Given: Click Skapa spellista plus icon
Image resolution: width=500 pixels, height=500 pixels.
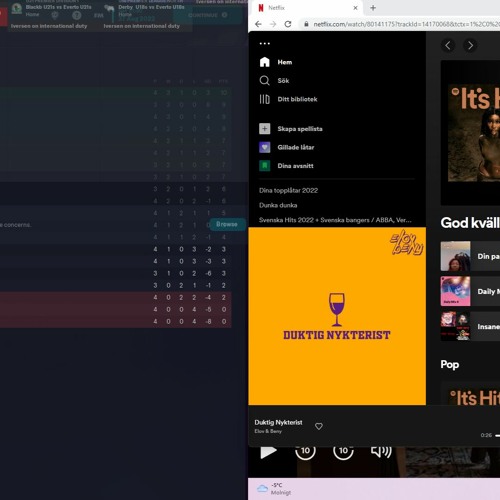Looking at the screenshot, I should click(x=265, y=129).
